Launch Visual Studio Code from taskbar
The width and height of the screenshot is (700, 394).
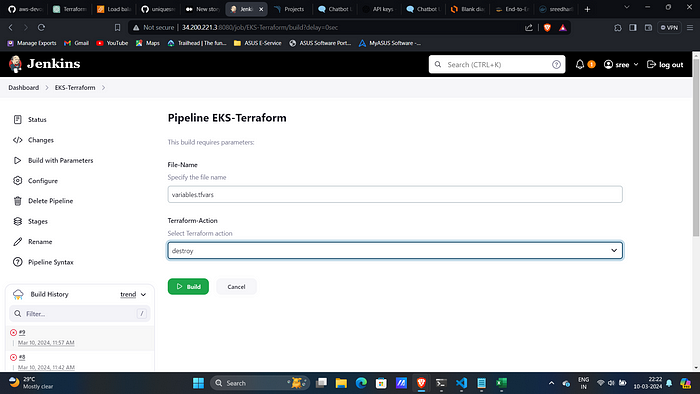pyautogui.click(x=461, y=383)
